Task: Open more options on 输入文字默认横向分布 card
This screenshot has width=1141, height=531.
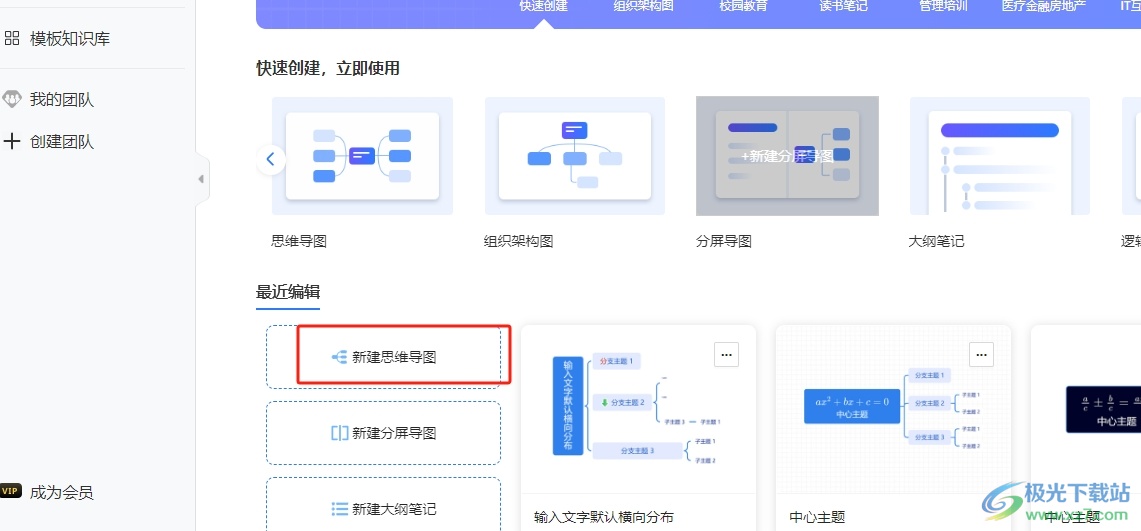Action: (x=726, y=354)
